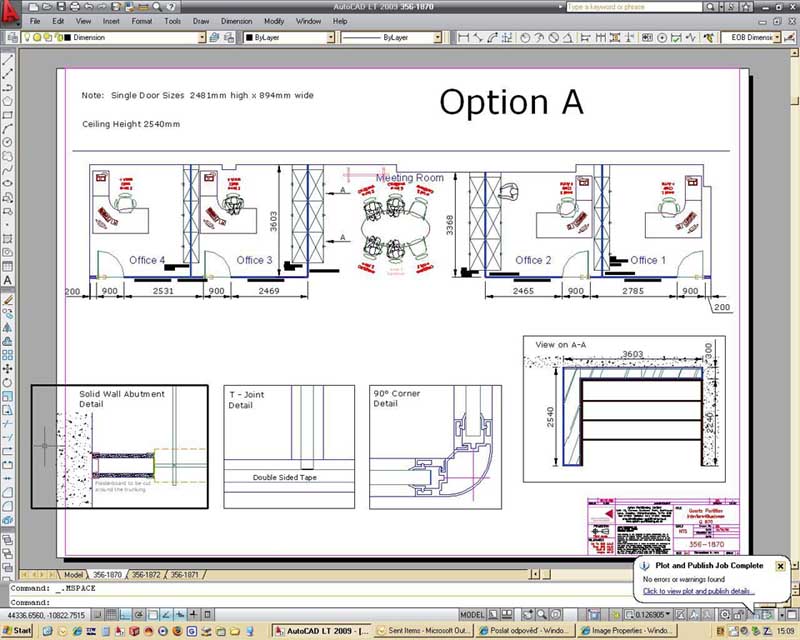Viewport: 800px width, 640px height.
Task: Switch to the 356-1872 layout tab
Action: pos(146,575)
